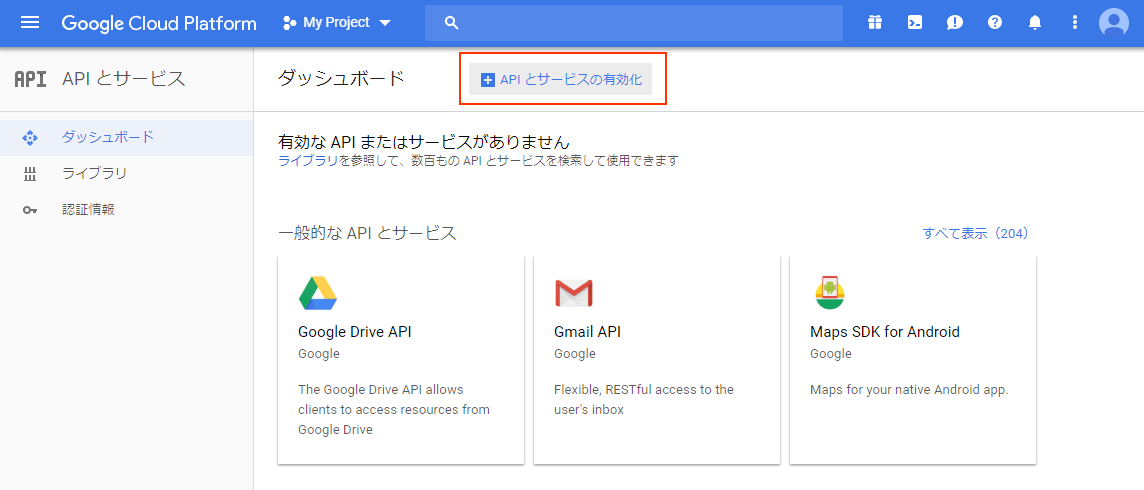Focus the top search input field

pyautogui.click(x=633, y=23)
